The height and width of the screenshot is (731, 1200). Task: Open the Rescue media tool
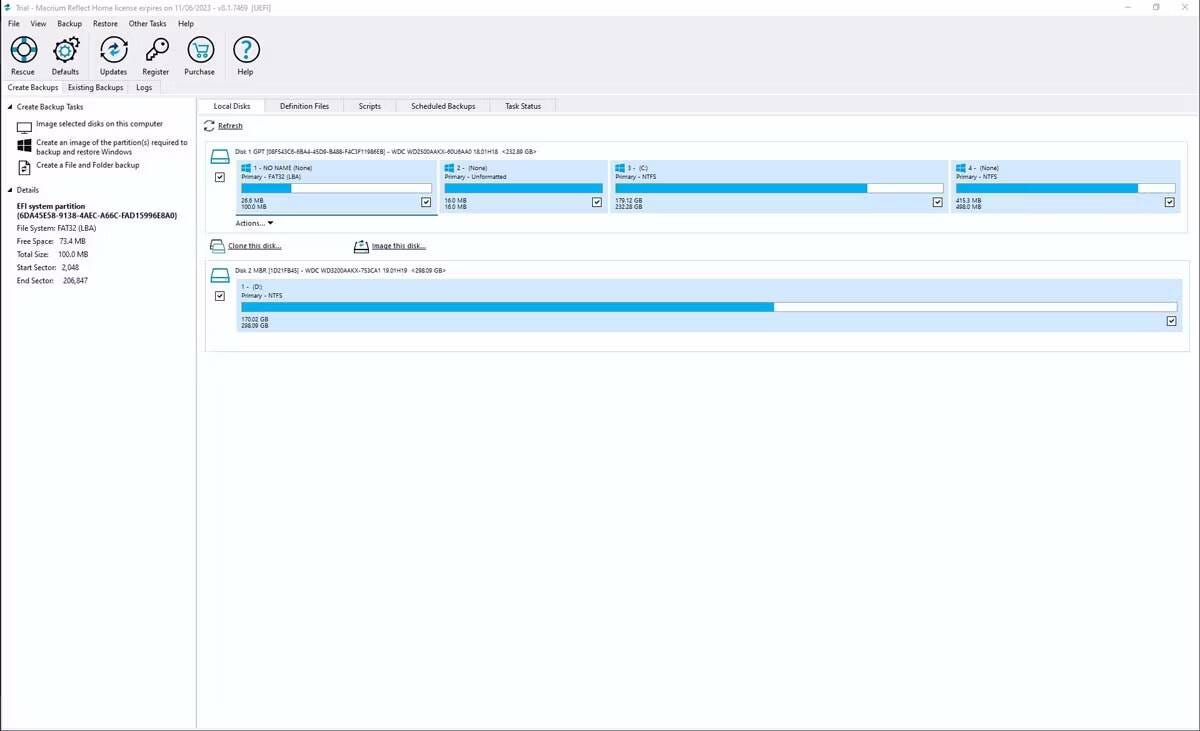coord(23,50)
